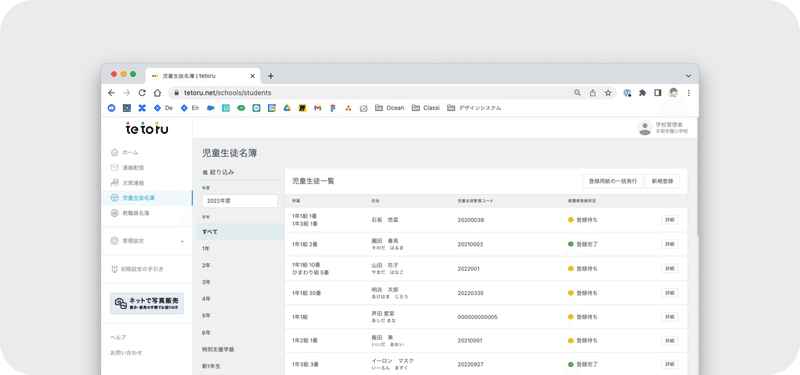Open 詳細 for 園田 春馬
Screen dimensions: 800x375
670,244
